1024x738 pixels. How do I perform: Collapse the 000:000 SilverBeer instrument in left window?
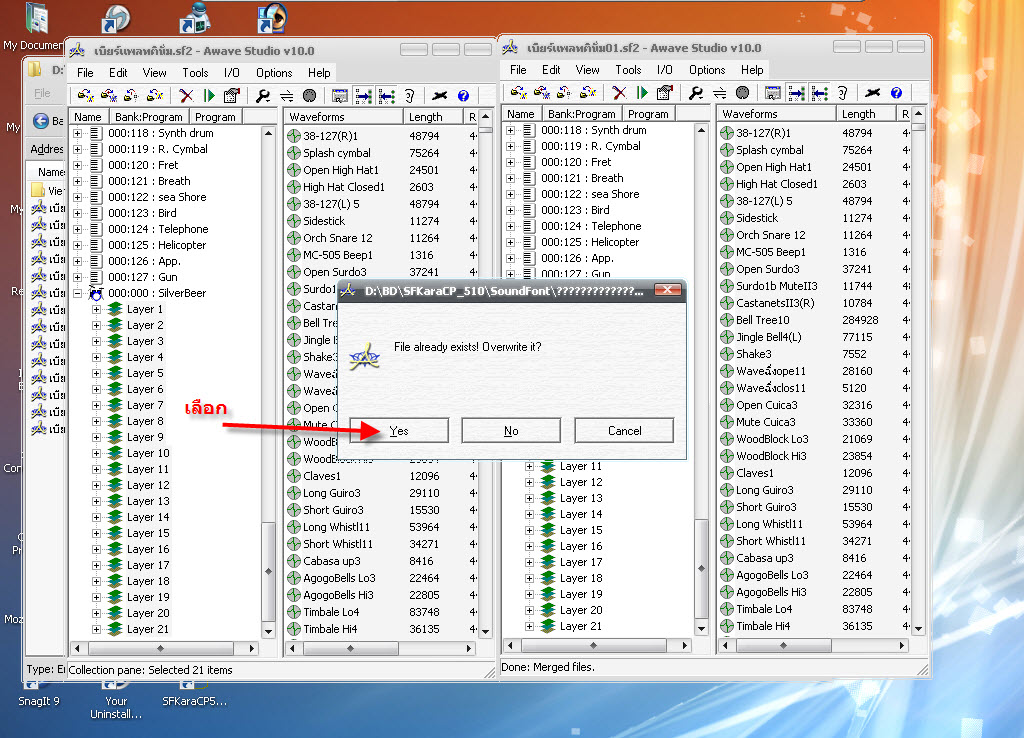(78, 293)
